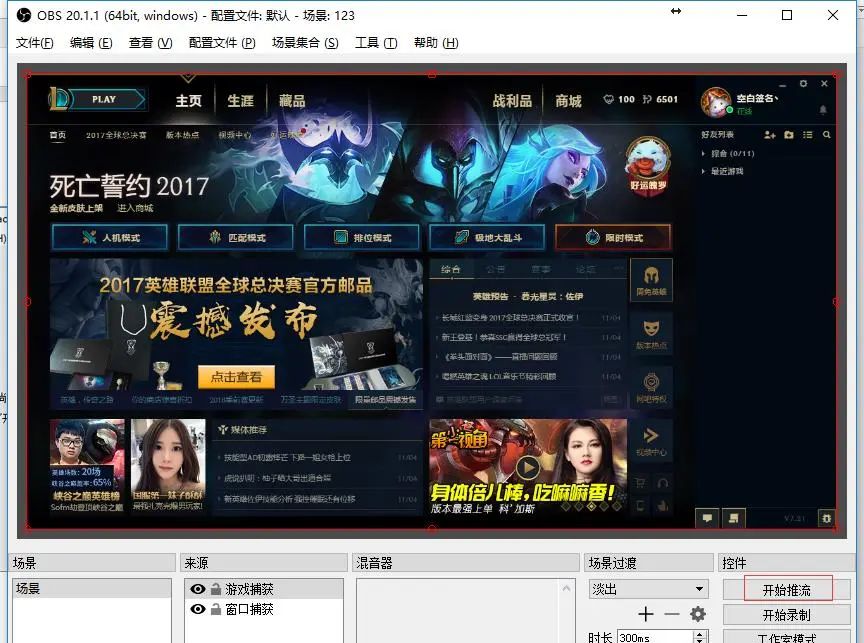
Task: Click the 点击查看 banner button
Action: click(236, 377)
